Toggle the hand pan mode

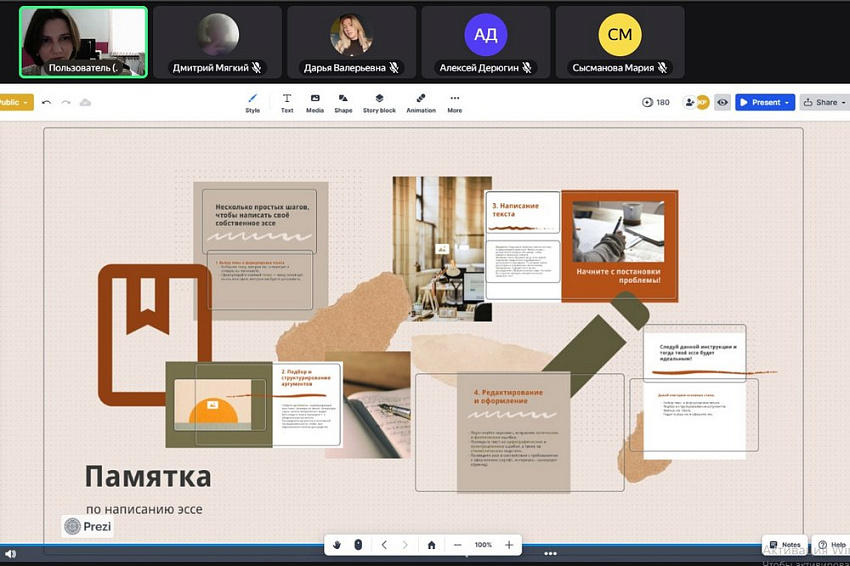pyautogui.click(x=337, y=545)
